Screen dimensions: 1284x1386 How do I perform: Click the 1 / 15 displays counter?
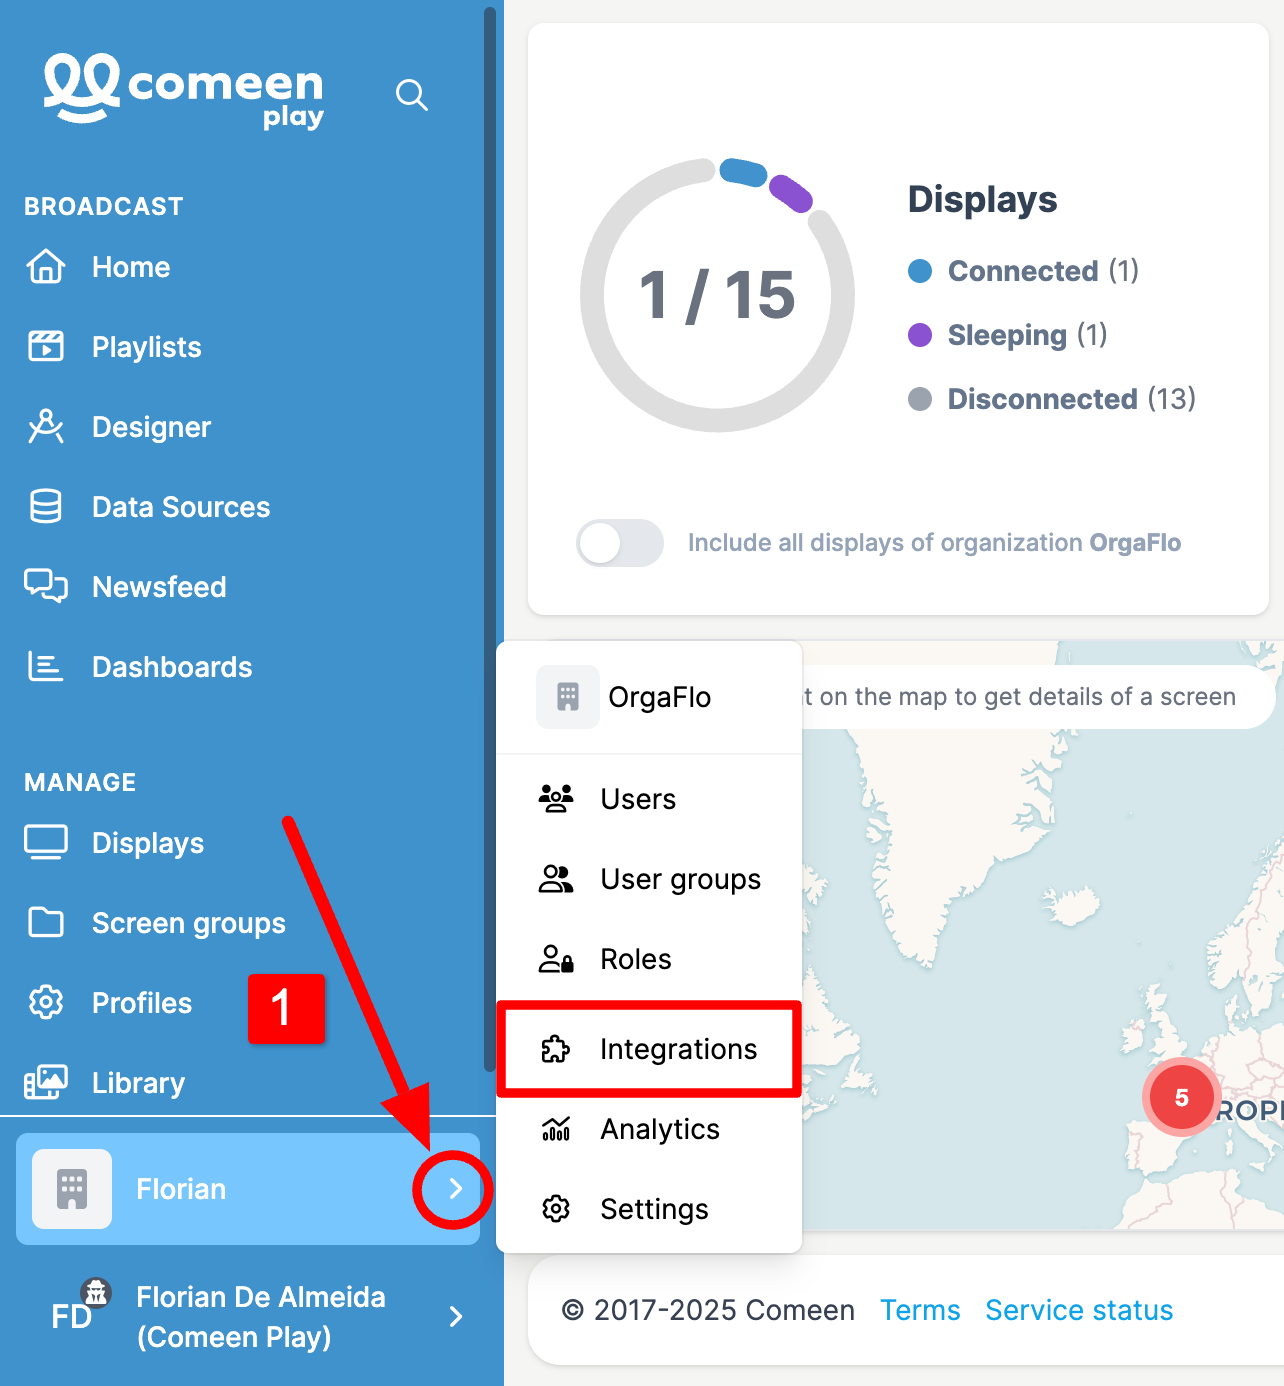click(x=717, y=295)
